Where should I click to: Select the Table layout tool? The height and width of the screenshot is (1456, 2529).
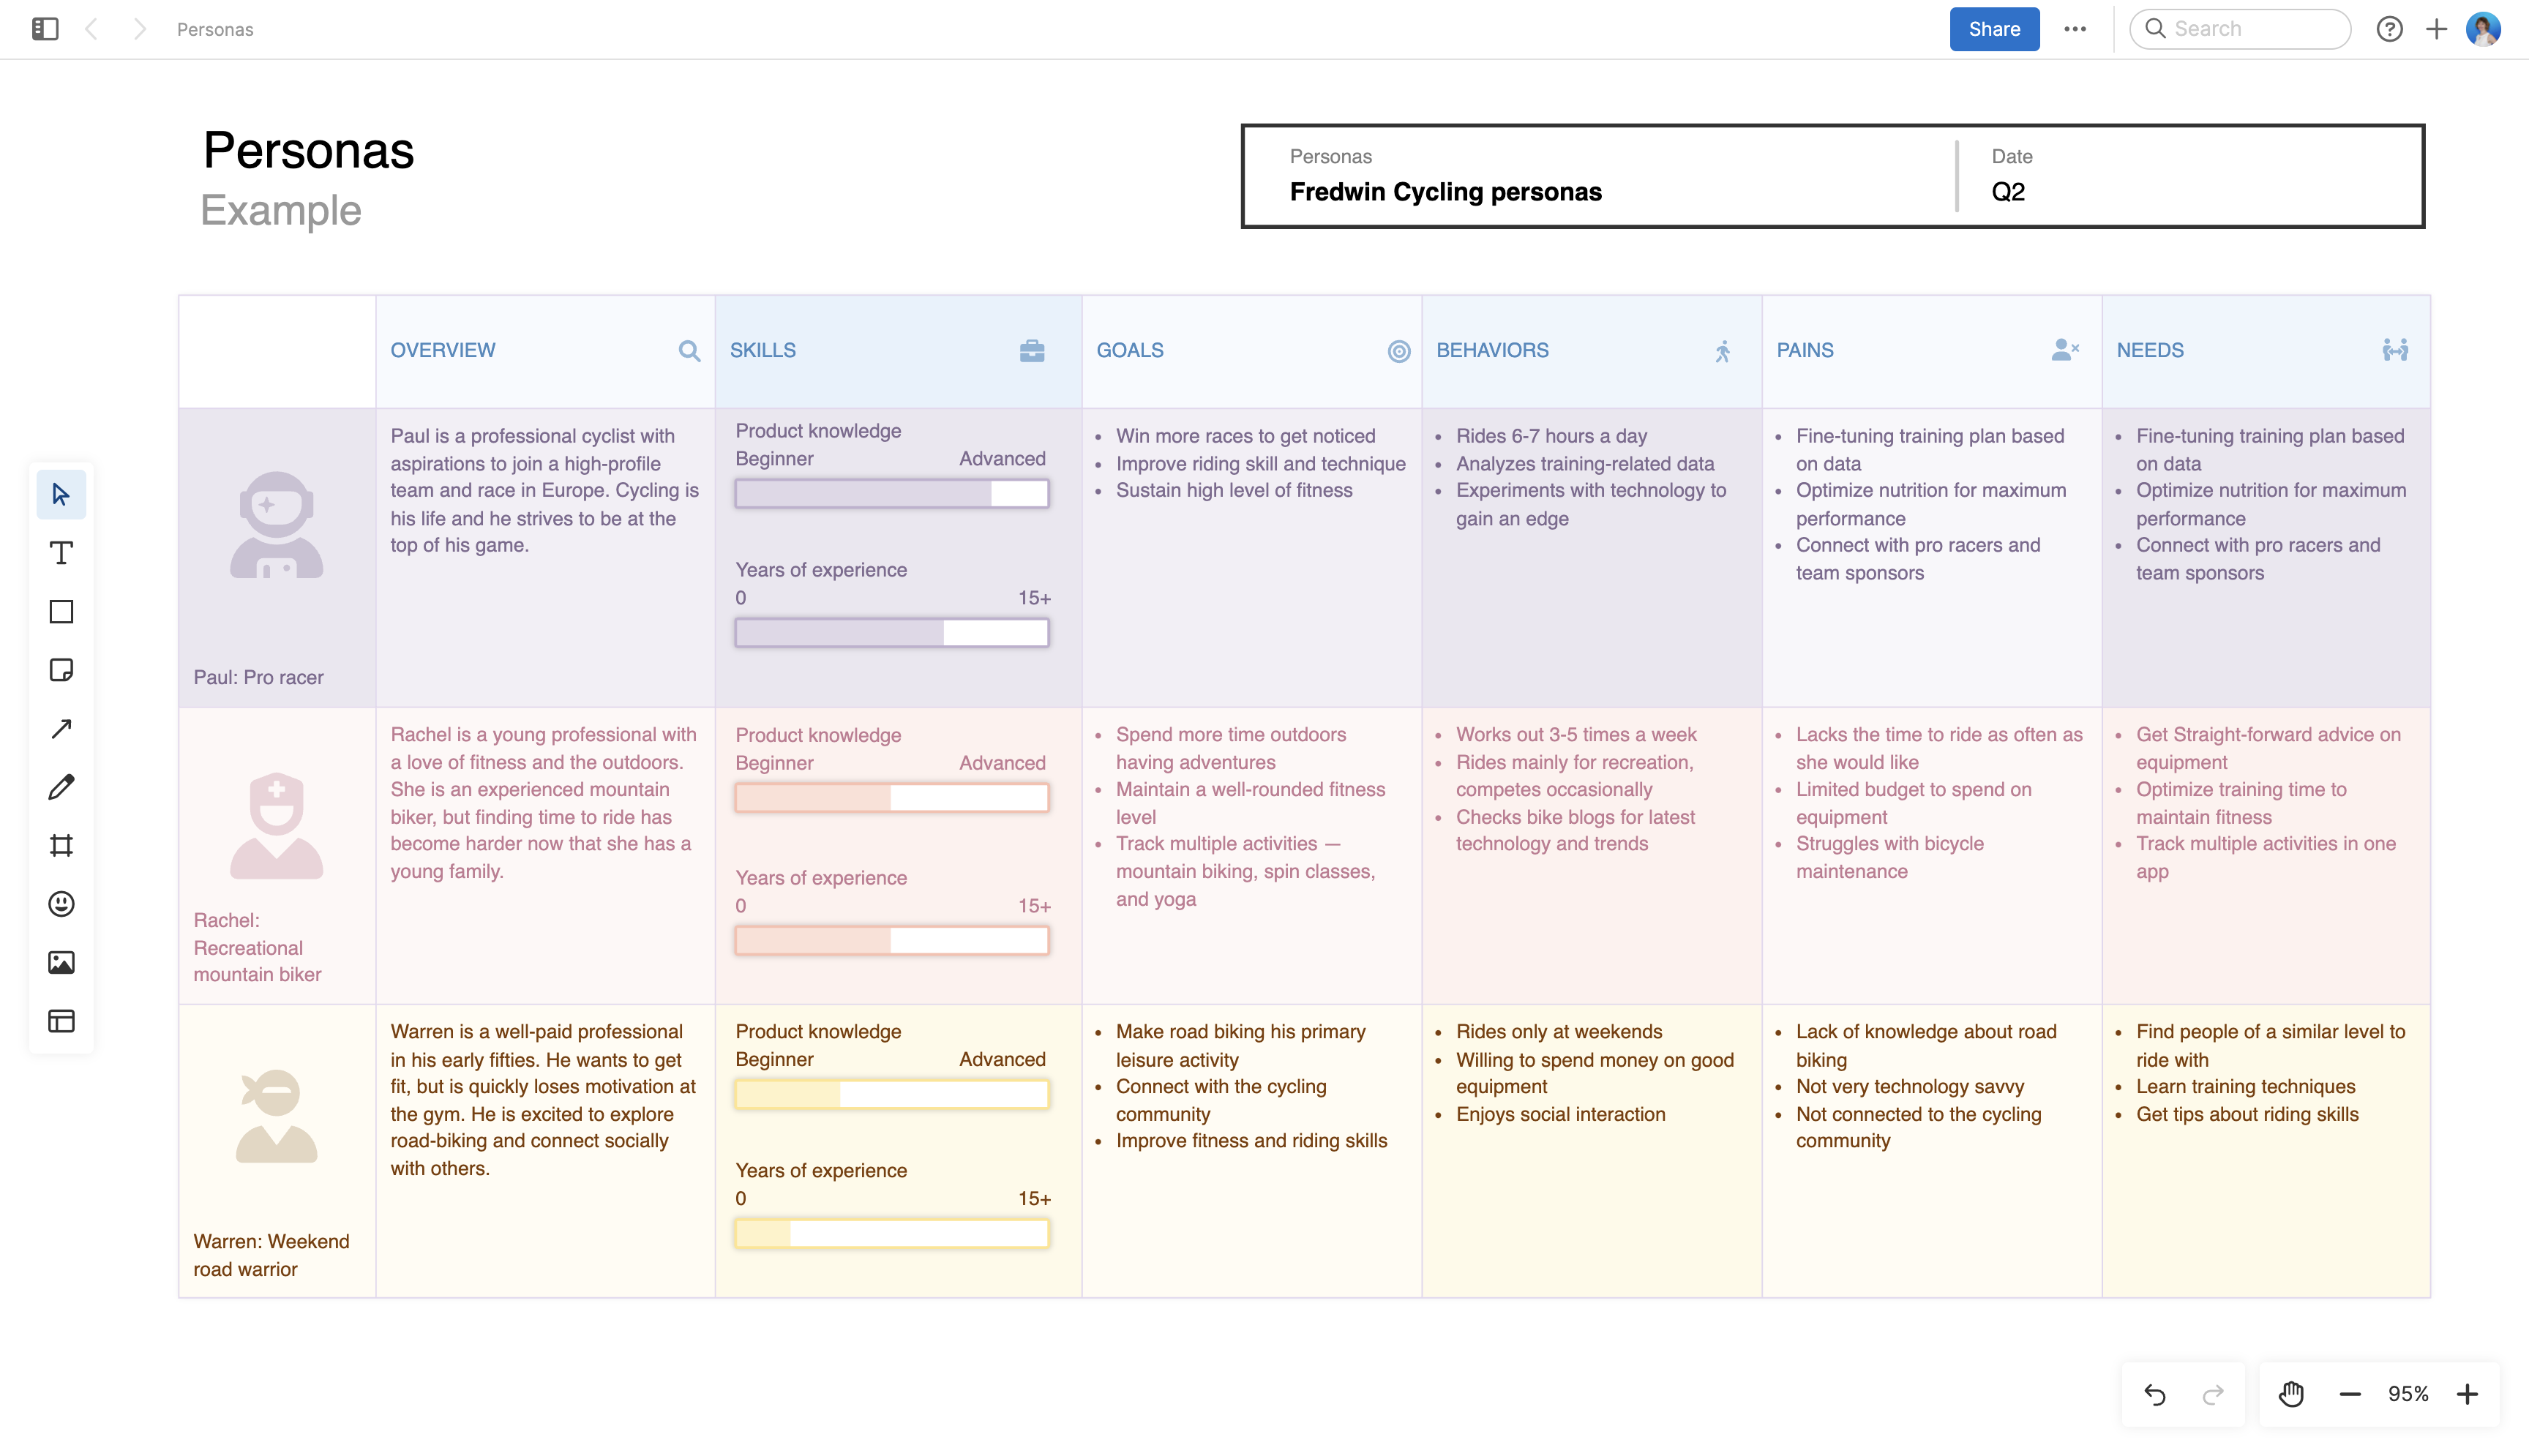[x=61, y=1021]
